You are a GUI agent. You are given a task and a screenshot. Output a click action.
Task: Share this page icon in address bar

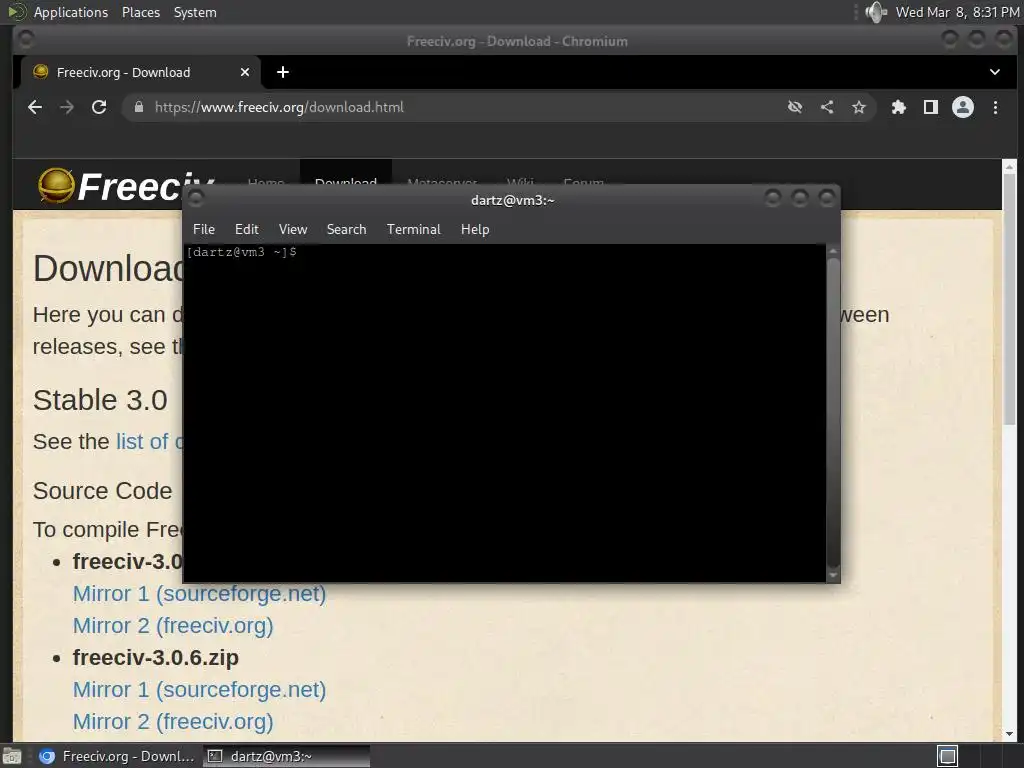[827, 107]
